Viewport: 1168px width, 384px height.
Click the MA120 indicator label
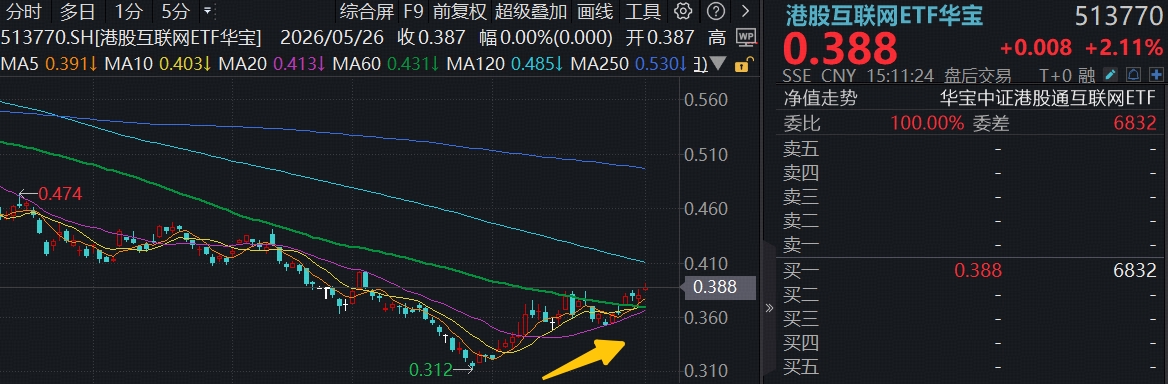pyautogui.click(x=476, y=65)
